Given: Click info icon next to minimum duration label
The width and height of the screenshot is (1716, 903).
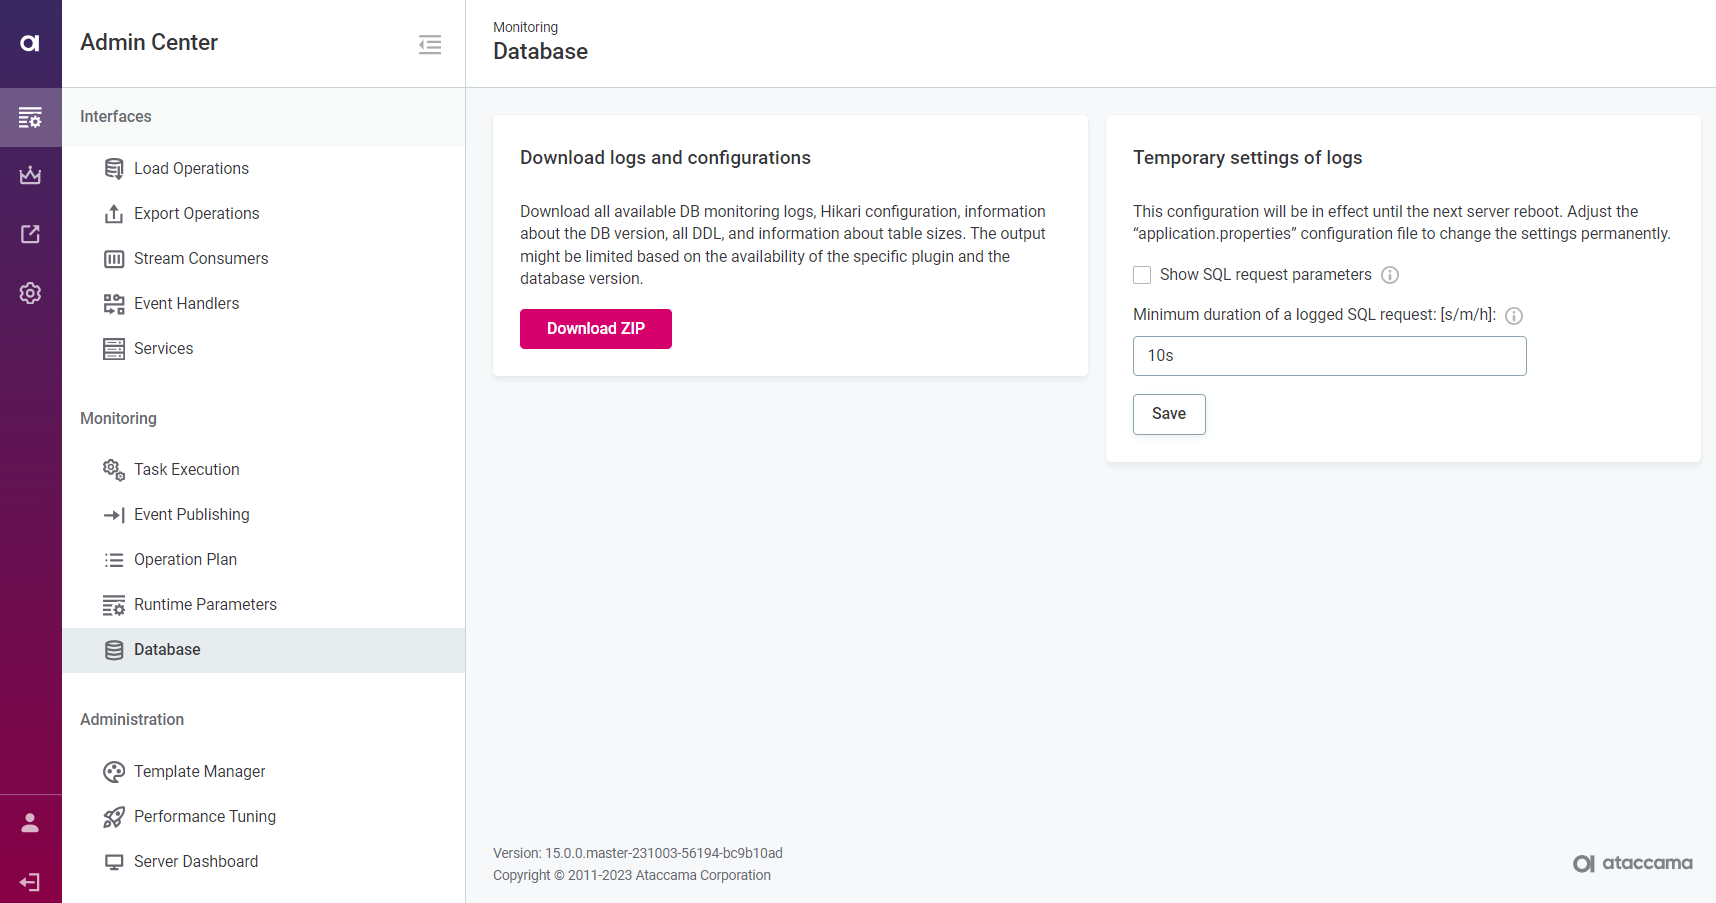Looking at the screenshot, I should [1514, 316].
